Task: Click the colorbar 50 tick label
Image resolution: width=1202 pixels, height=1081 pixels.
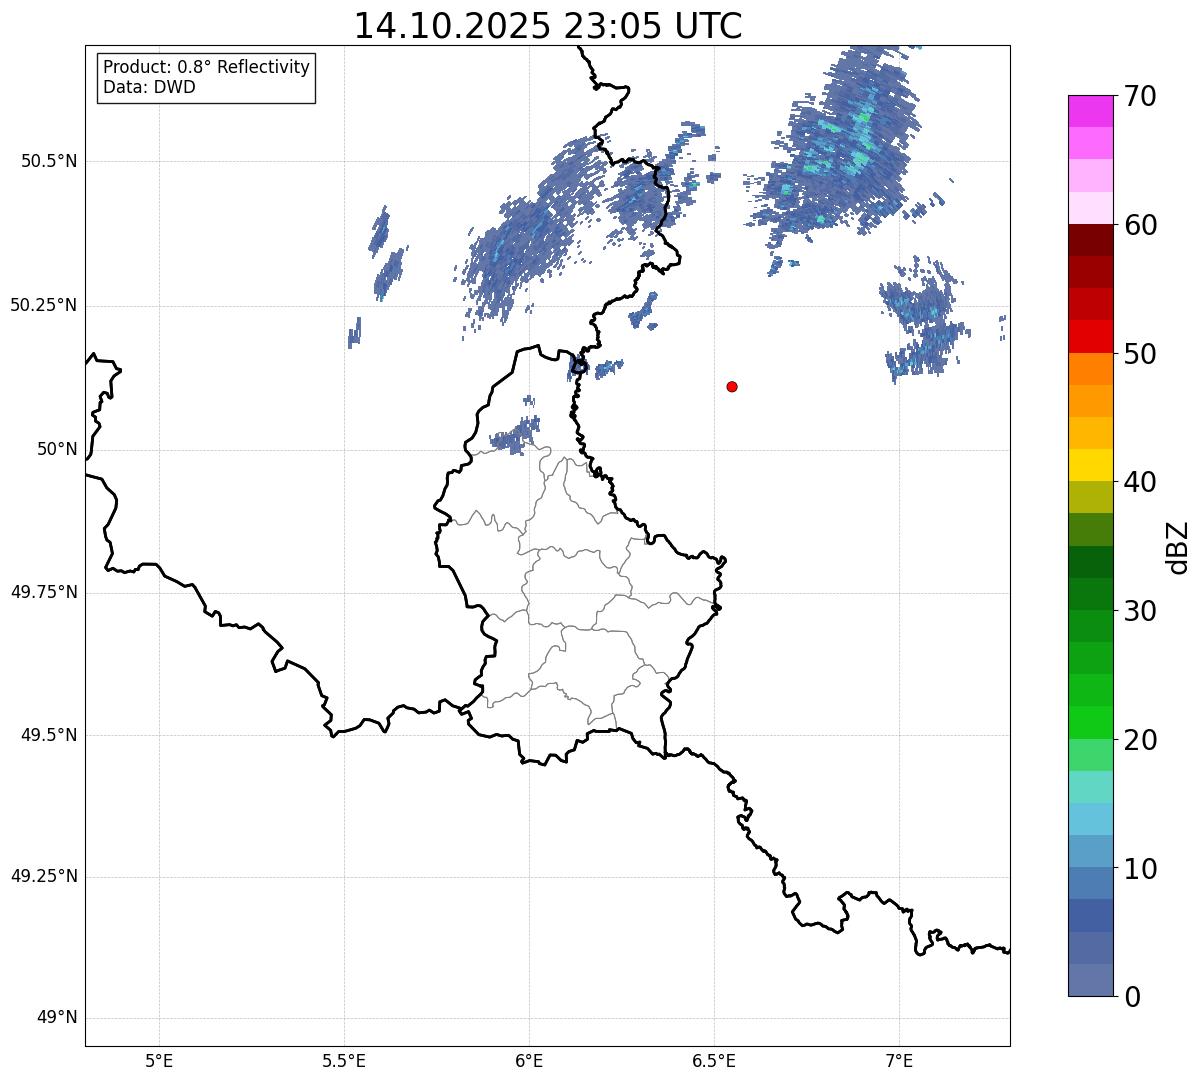Action: click(x=1139, y=354)
